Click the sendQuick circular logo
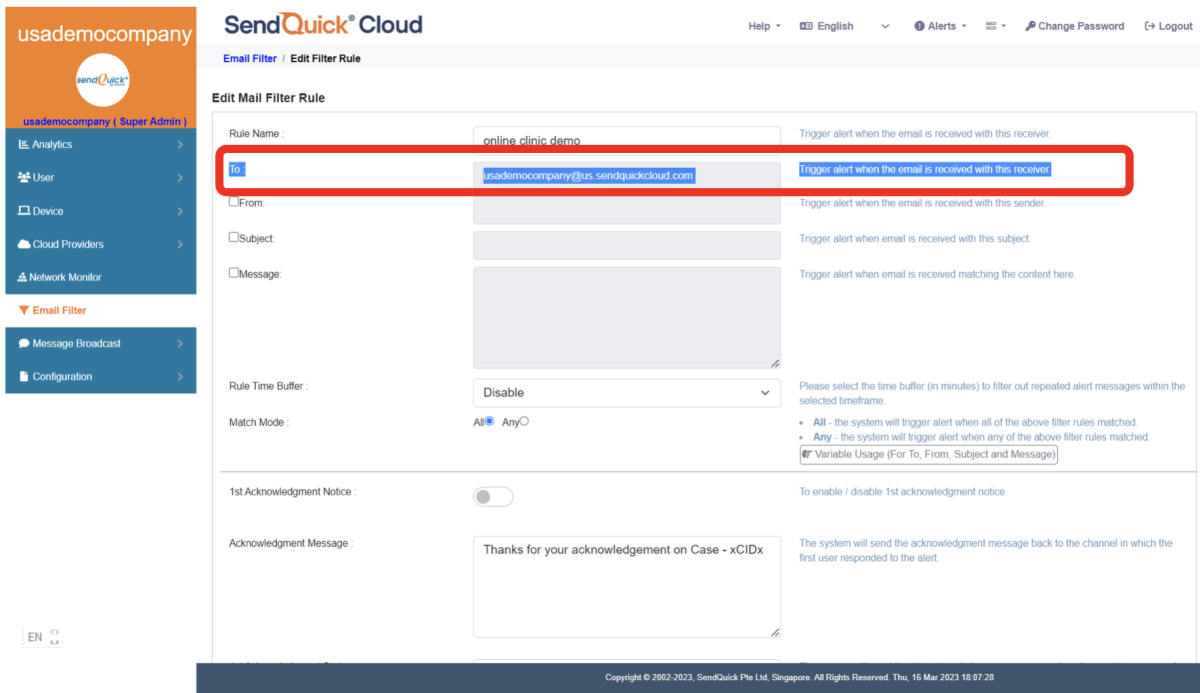This screenshot has width=1200, height=693. click(101, 80)
